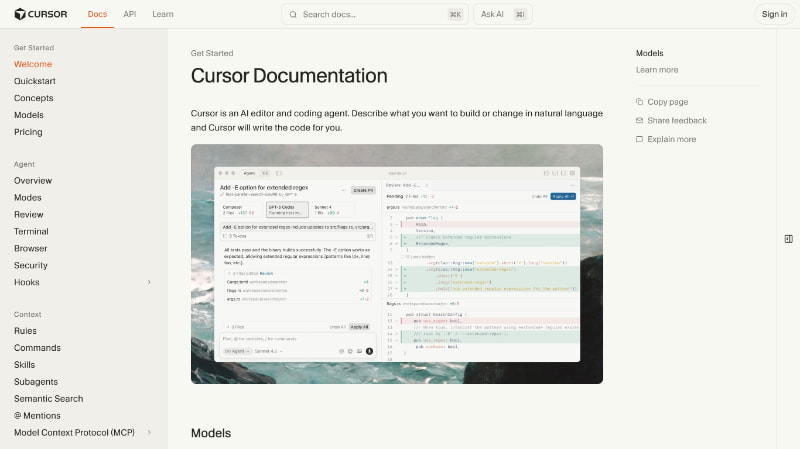800x449 pixels.
Task: Open the Terminal page
Action: click(31, 231)
